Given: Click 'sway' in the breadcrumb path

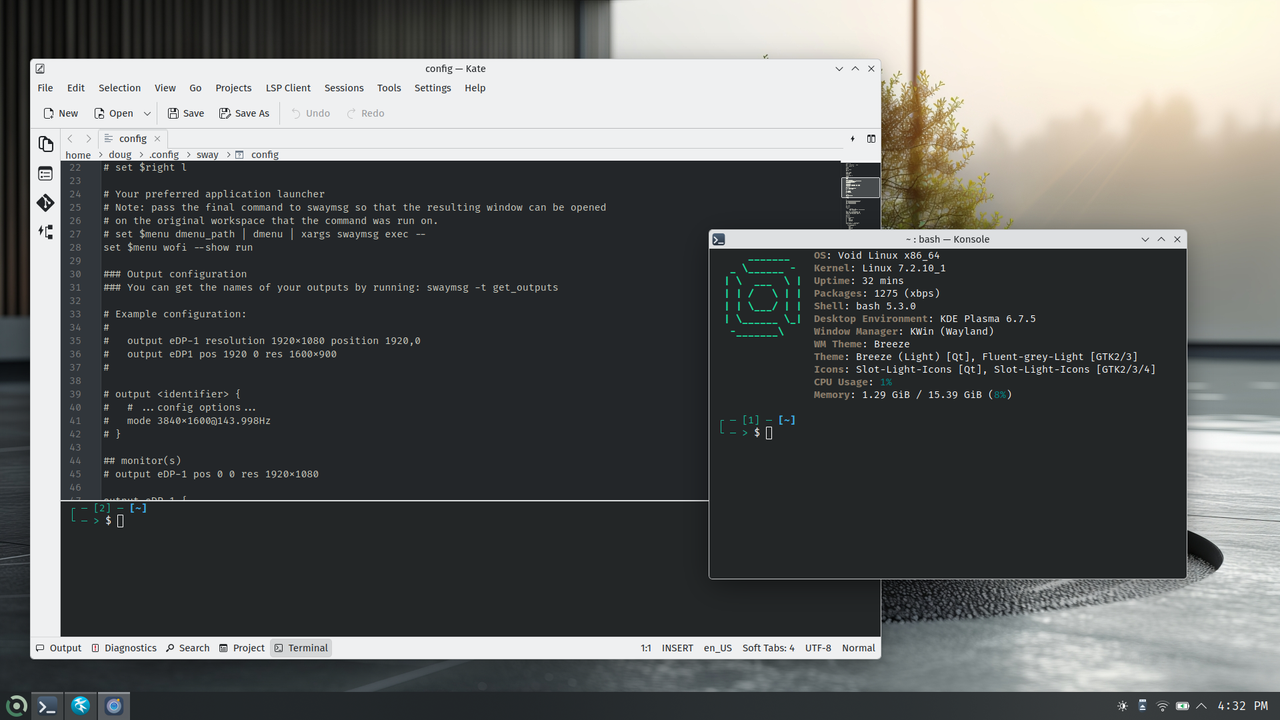Looking at the screenshot, I should click(x=207, y=155).
